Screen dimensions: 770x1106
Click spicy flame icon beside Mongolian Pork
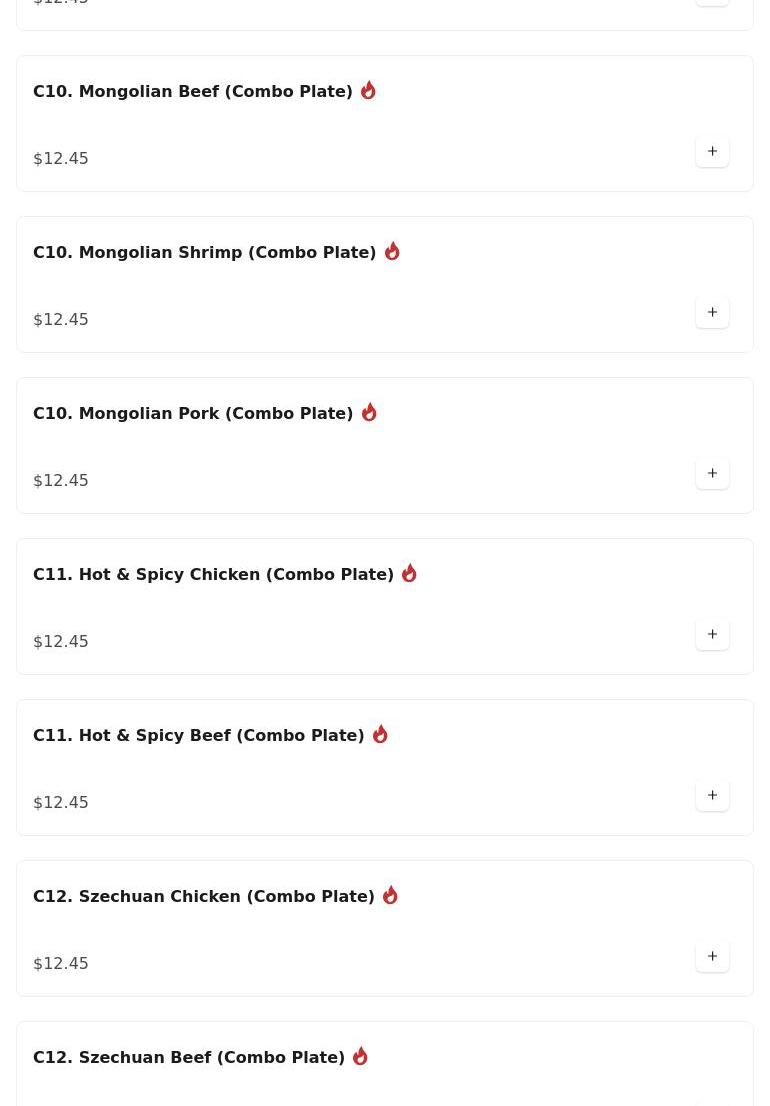[x=369, y=412]
